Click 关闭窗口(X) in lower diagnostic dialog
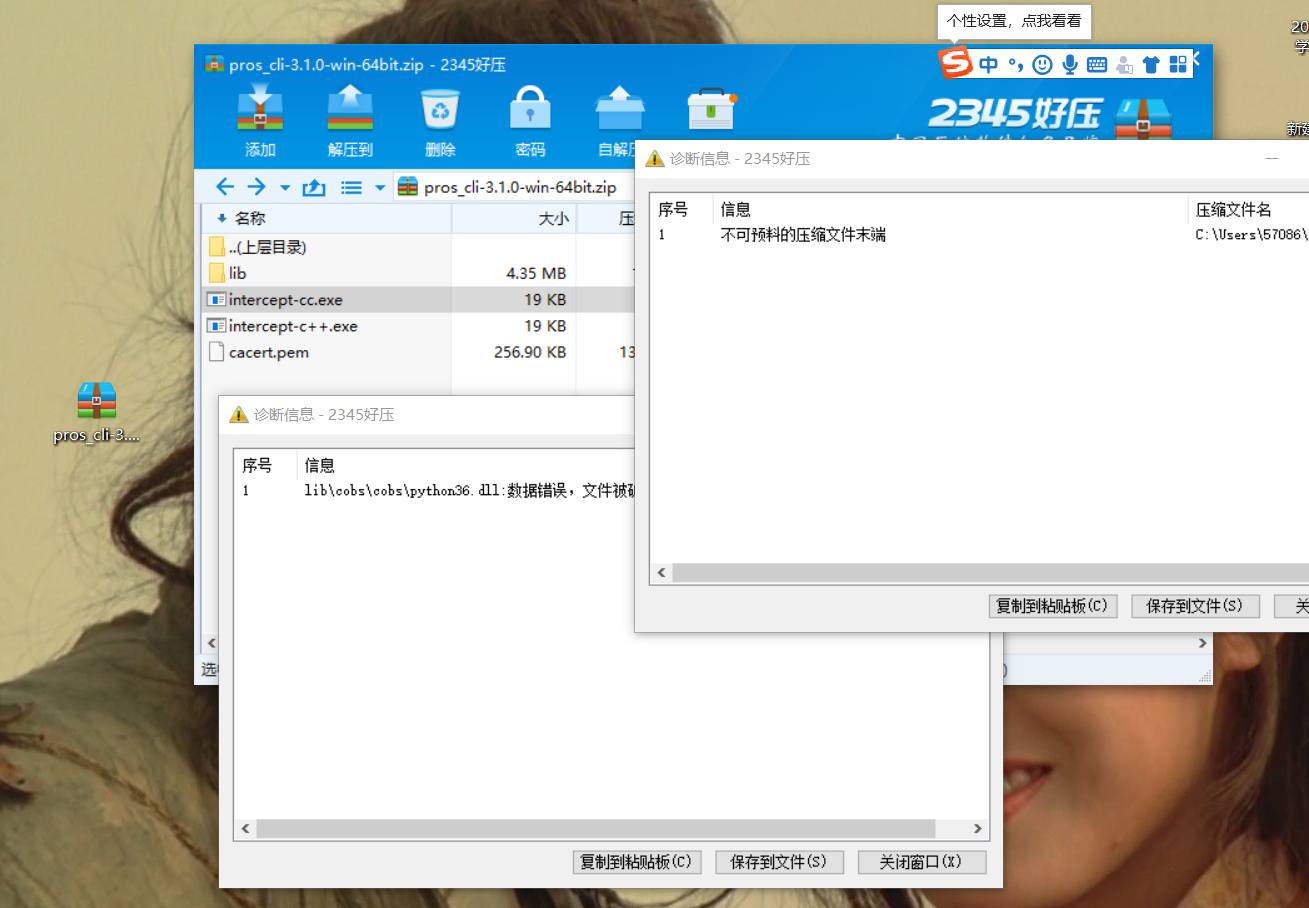Viewport: 1309px width, 908px height. pos(922,862)
